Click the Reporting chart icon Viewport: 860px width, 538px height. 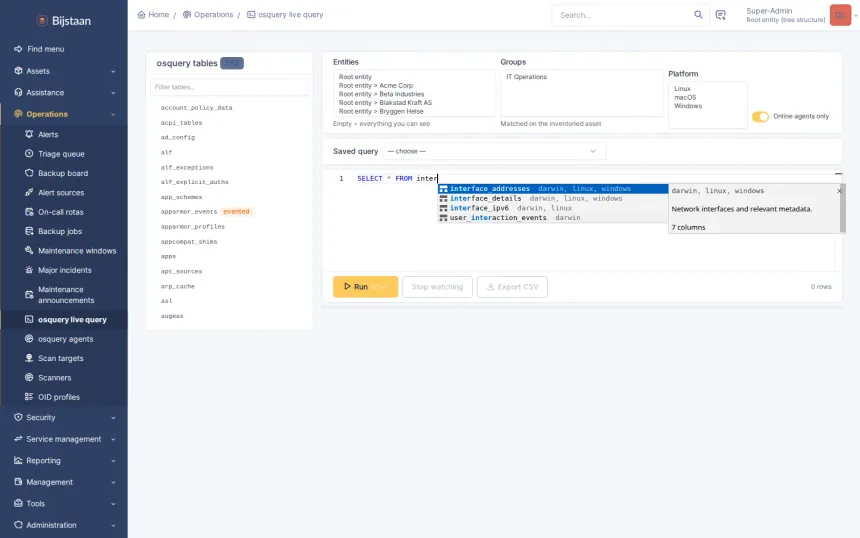(18, 460)
